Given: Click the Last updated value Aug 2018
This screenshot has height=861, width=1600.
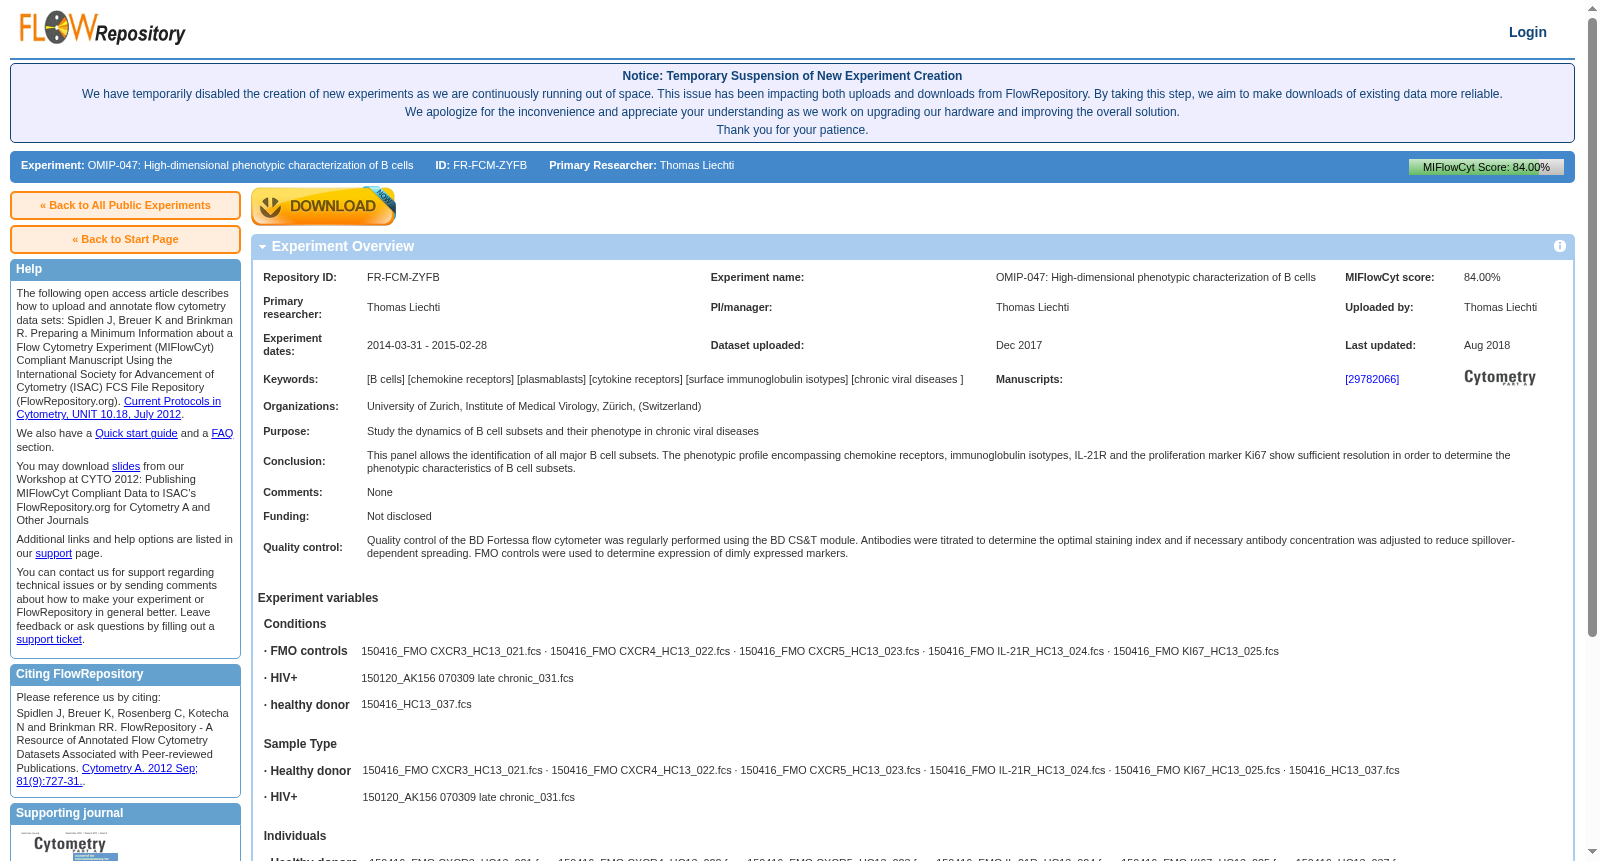Looking at the screenshot, I should pyautogui.click(x=1487, y=345).
